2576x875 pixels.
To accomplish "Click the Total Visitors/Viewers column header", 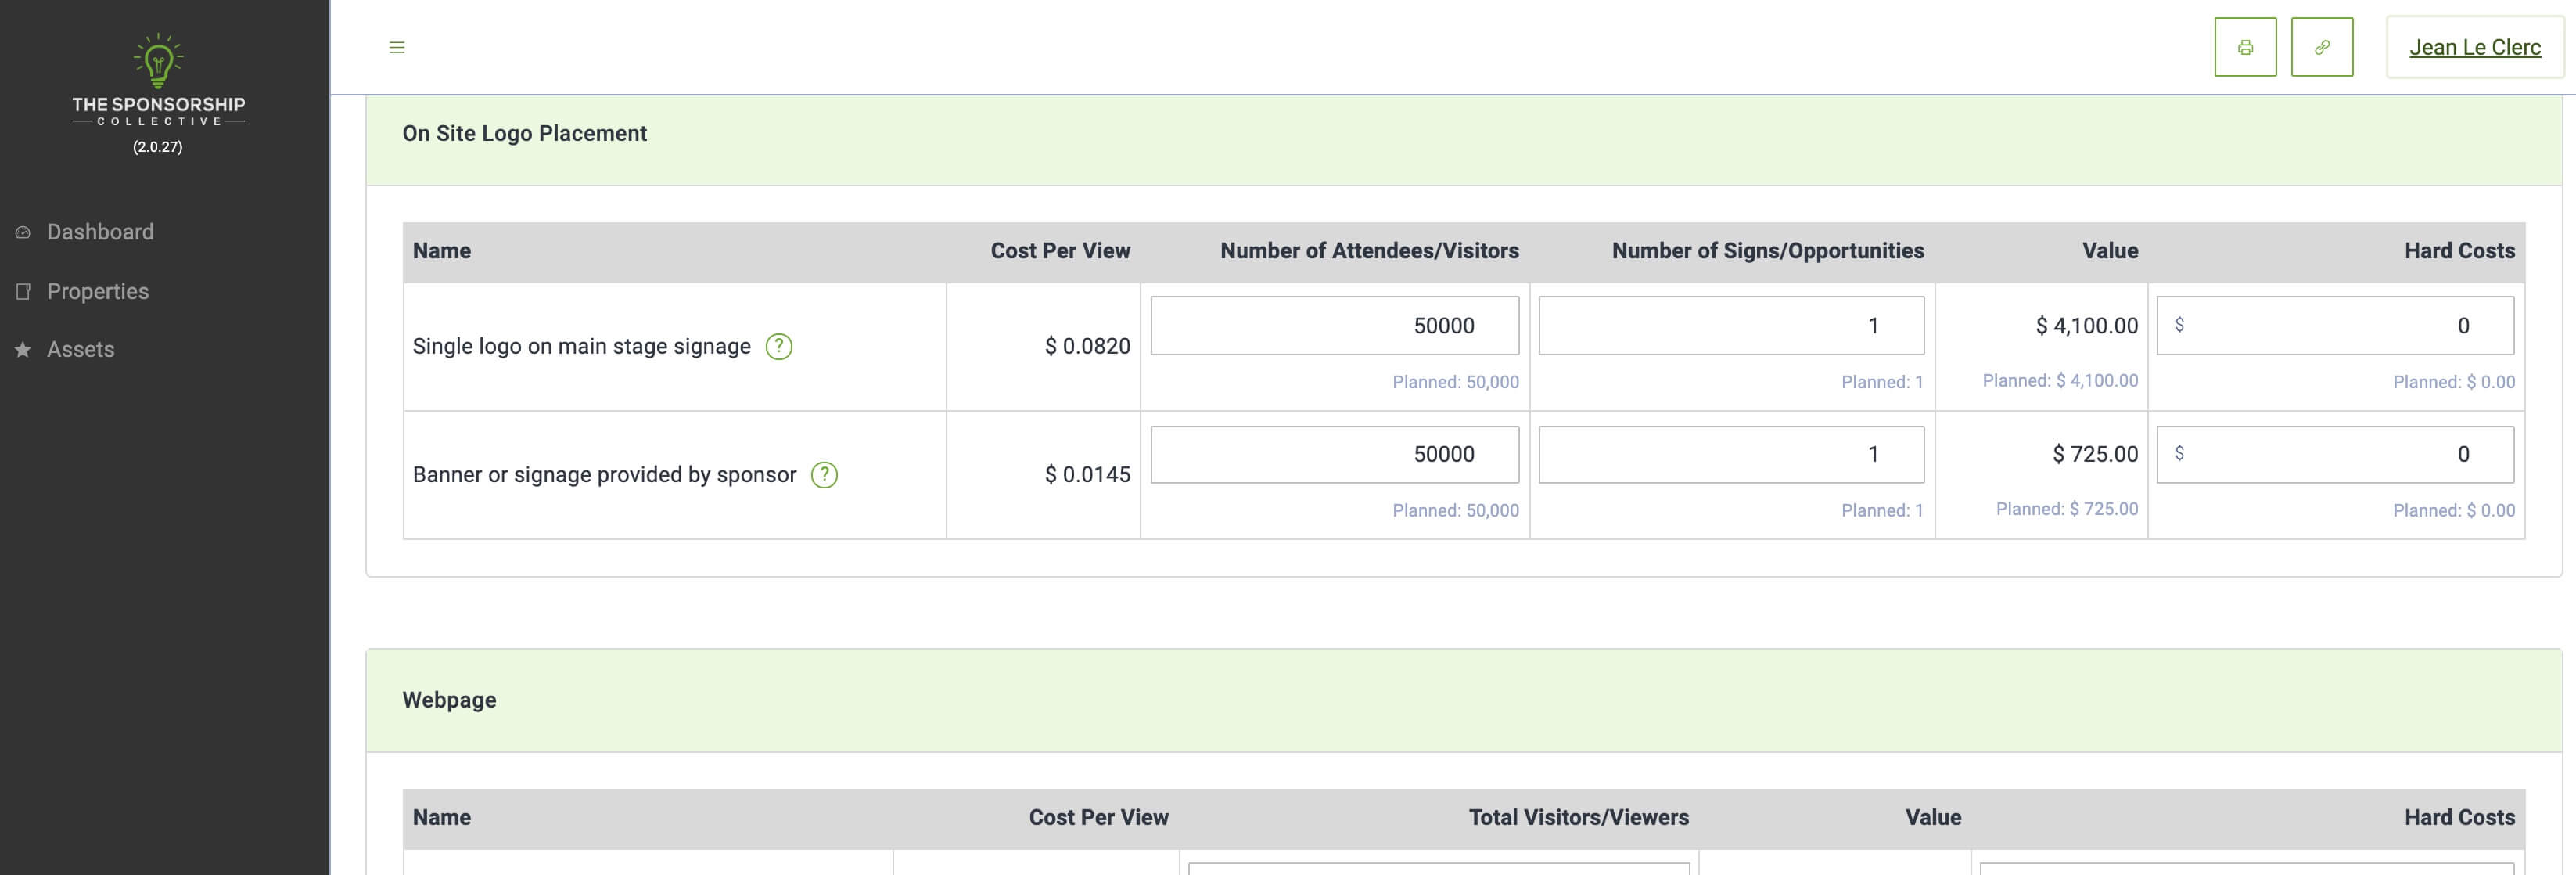I will pos(1578,817).
